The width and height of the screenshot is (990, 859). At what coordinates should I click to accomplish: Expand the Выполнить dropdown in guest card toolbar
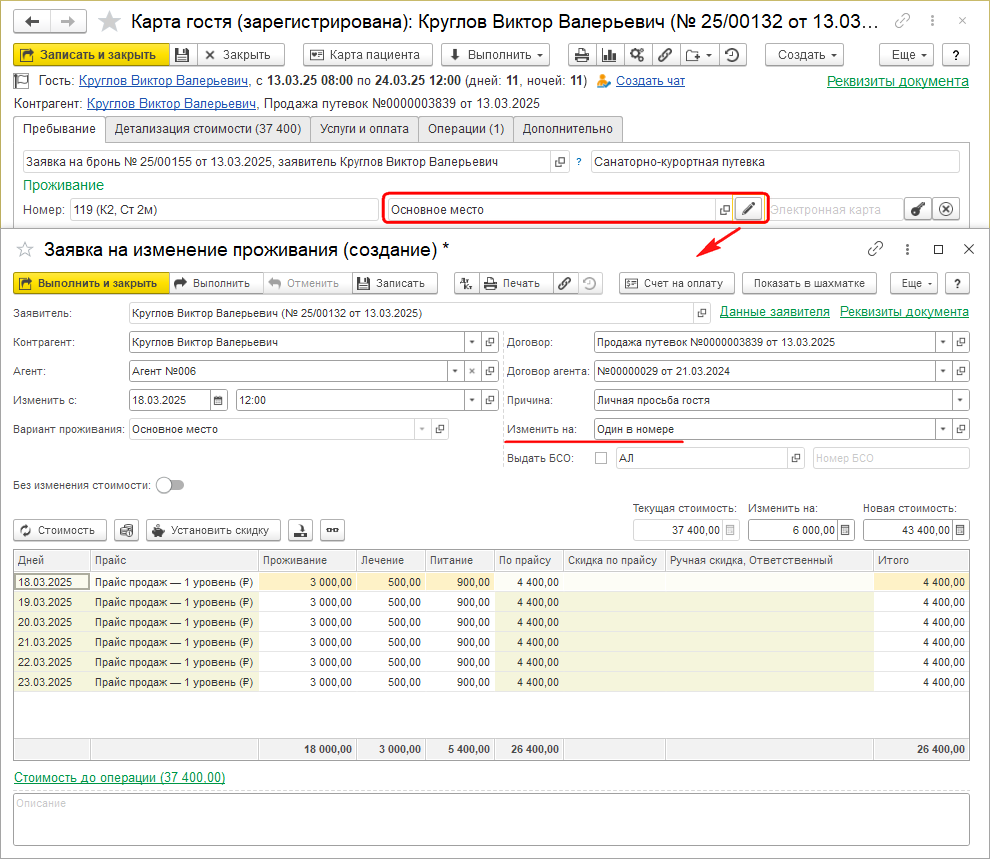point(496,55)
